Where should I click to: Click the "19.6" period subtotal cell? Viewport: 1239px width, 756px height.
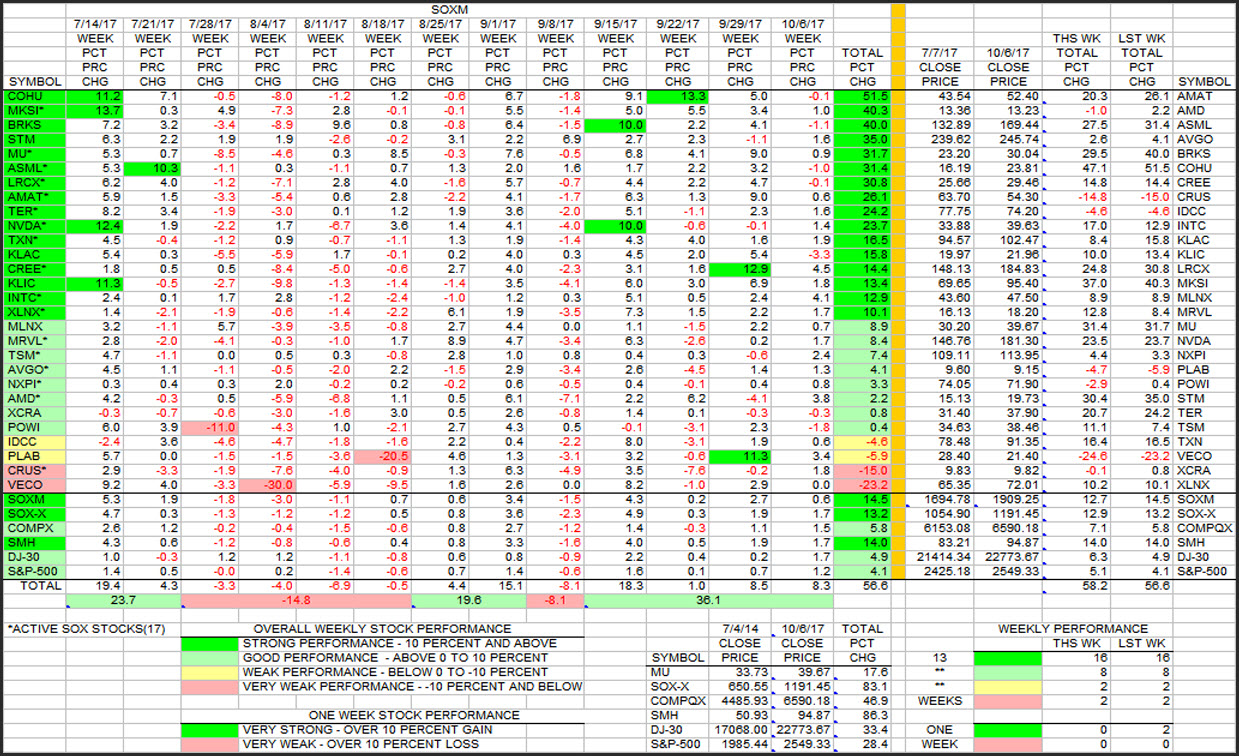click(x=470, y=602)
